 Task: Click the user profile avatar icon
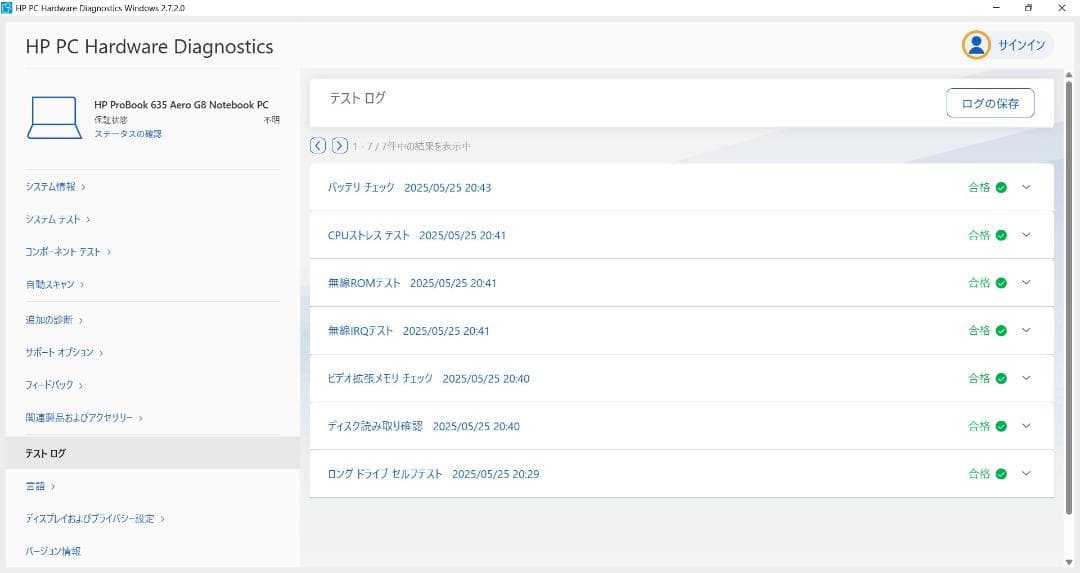pos(976,45)
